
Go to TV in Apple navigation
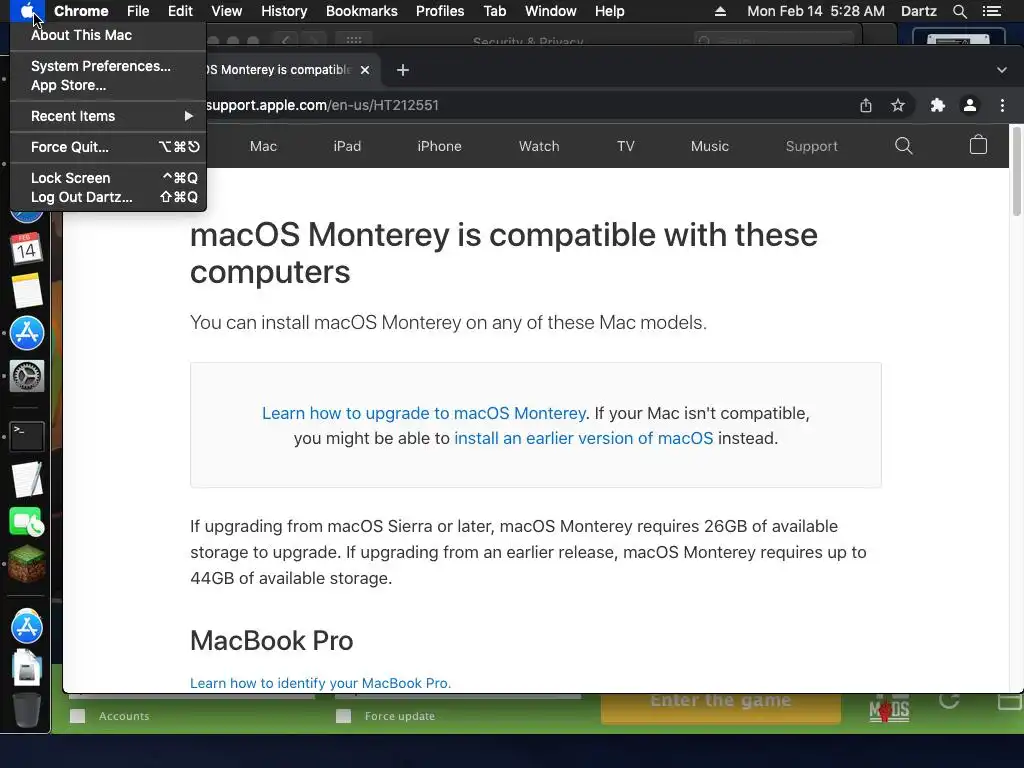[x=626, y=146]
